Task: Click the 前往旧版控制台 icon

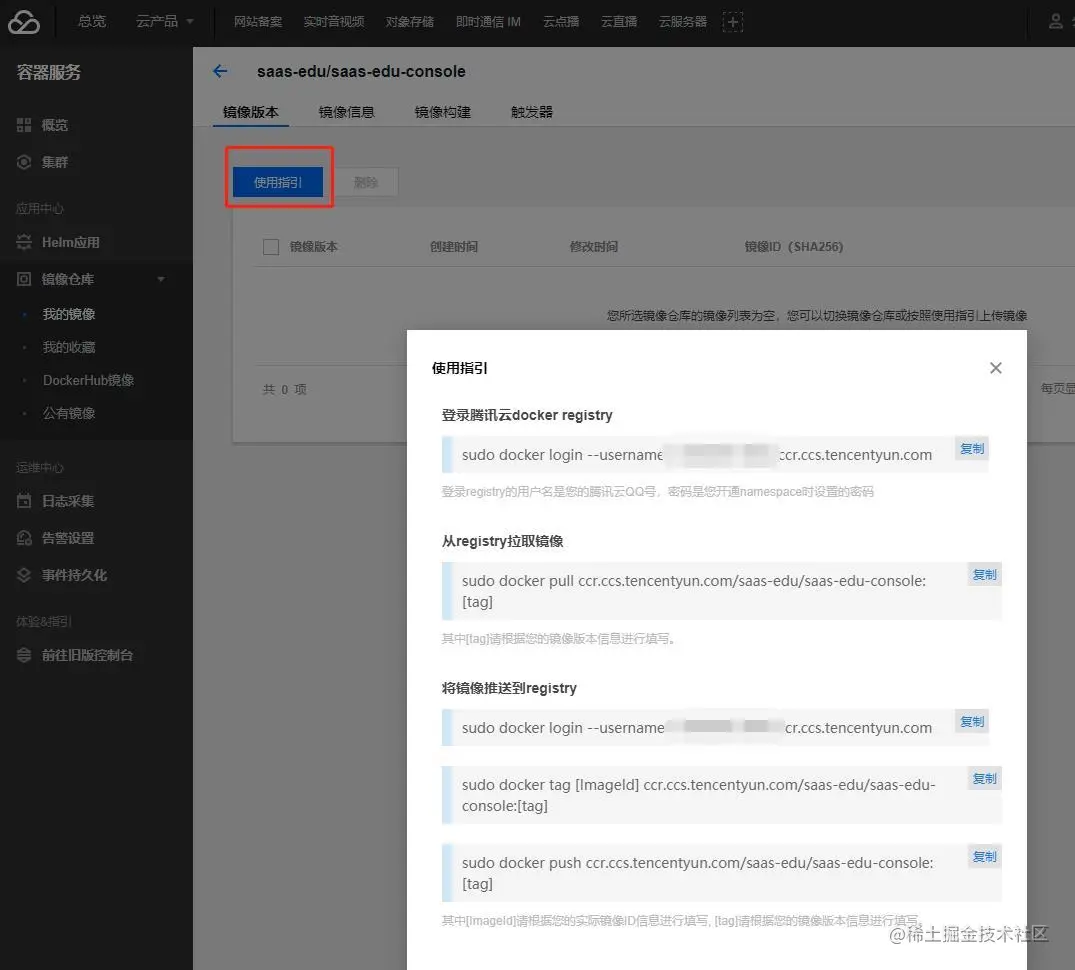Action: point(24,655)
